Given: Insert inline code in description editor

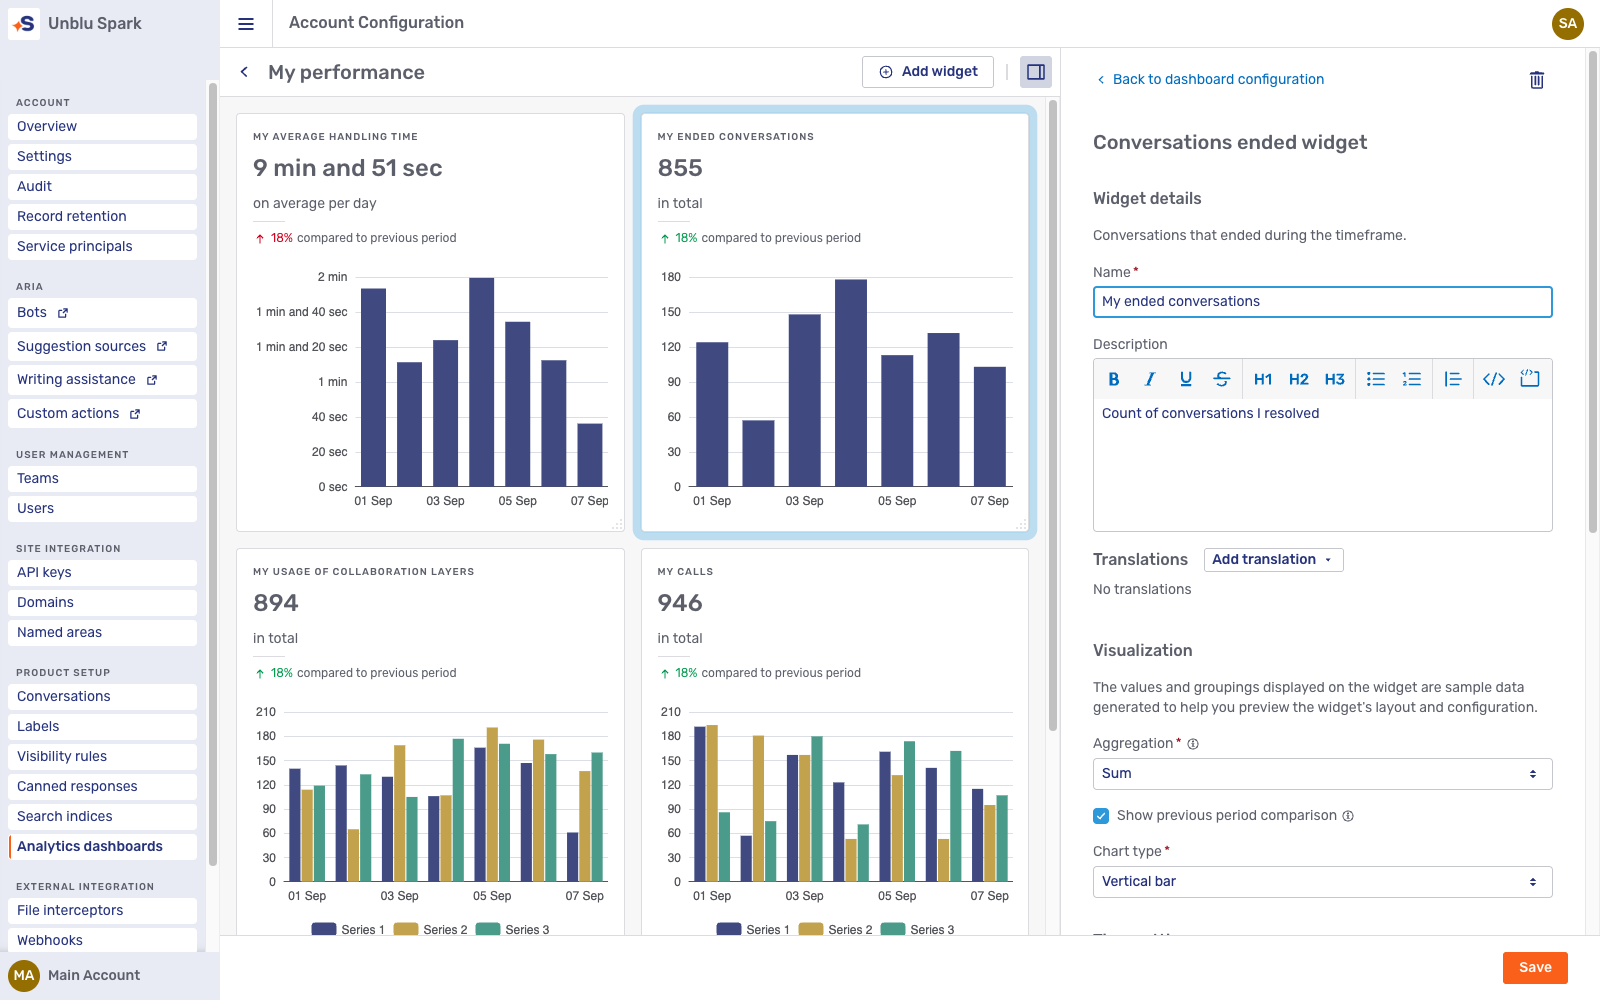Looking at the screenshot, I should tap(1494, 379).
